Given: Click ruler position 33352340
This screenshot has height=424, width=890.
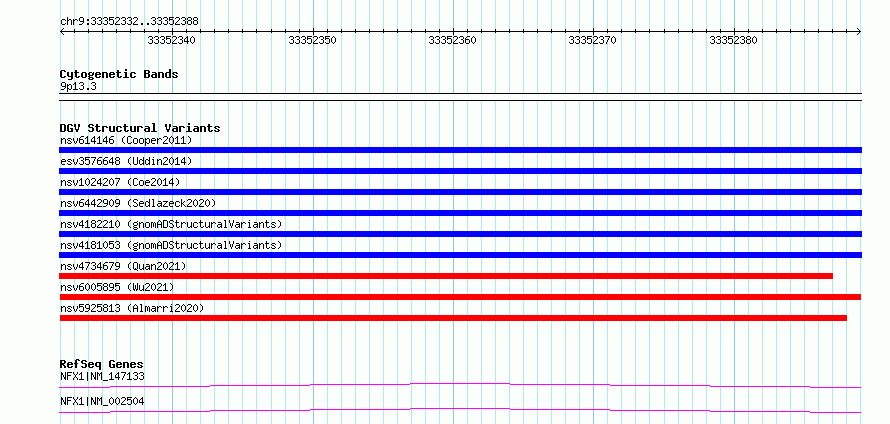Looking at the screenshot, I should (171, 40).
